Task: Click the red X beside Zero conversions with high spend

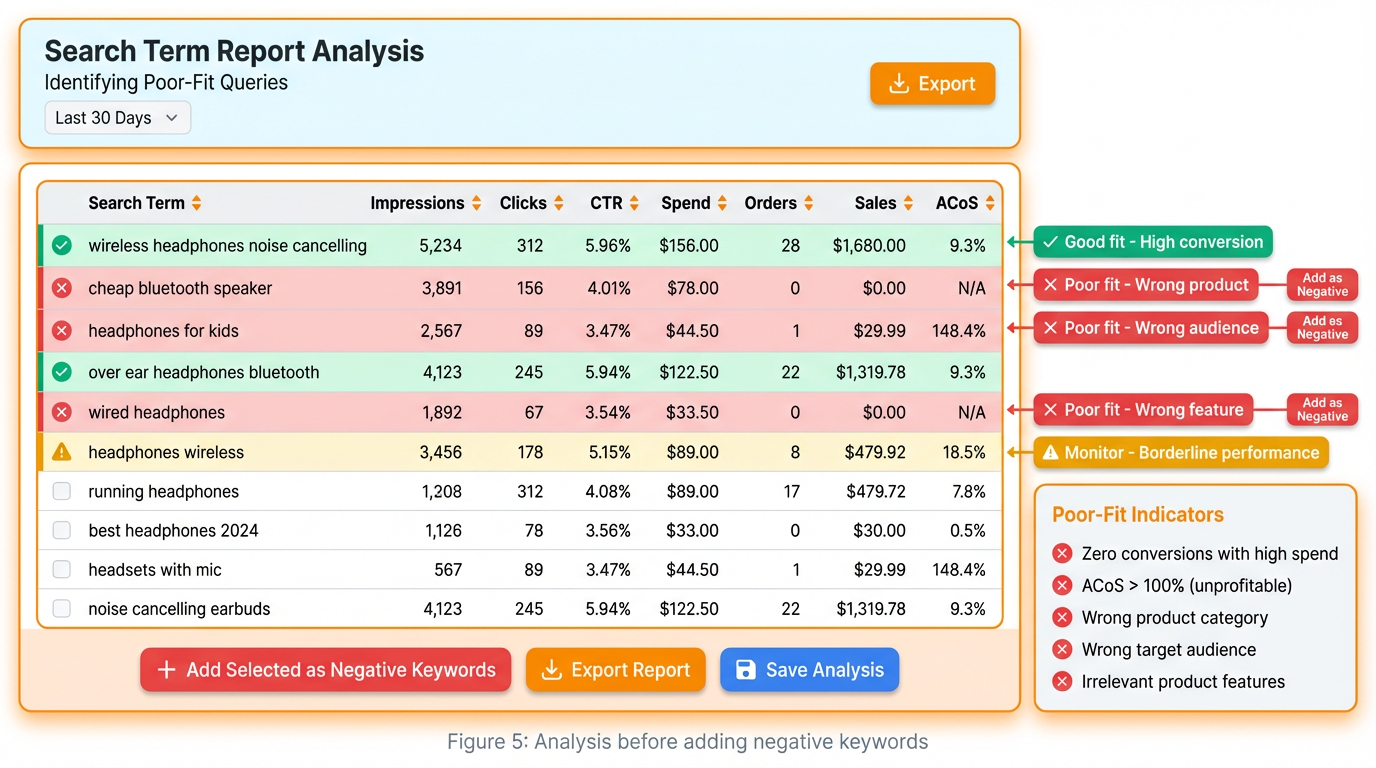Action: [1062, 553]
